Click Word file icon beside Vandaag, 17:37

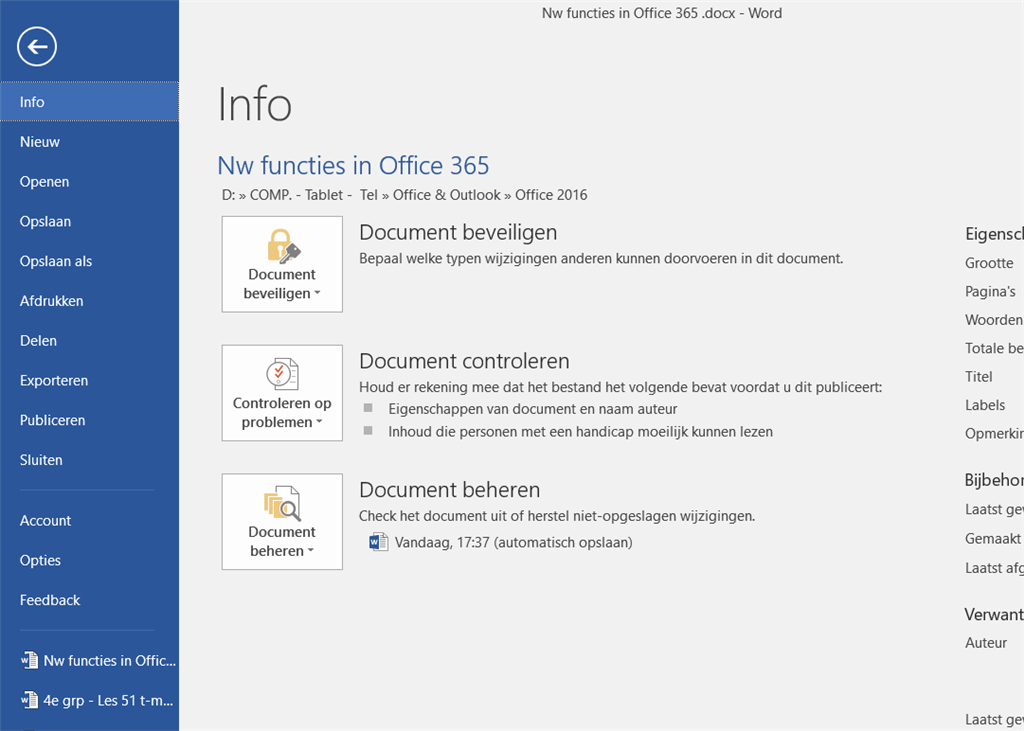(x=378, y=542)
